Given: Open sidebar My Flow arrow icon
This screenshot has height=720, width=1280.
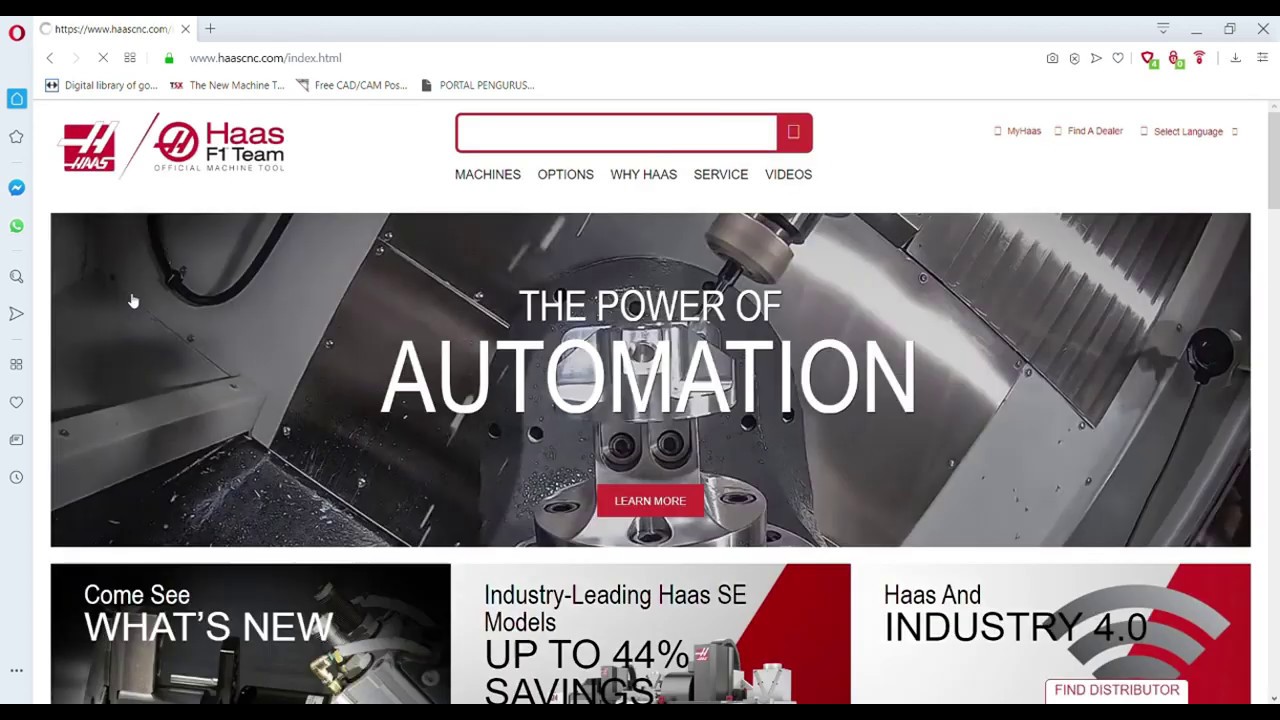Looking at the screenshot, I should coord(16,314).
